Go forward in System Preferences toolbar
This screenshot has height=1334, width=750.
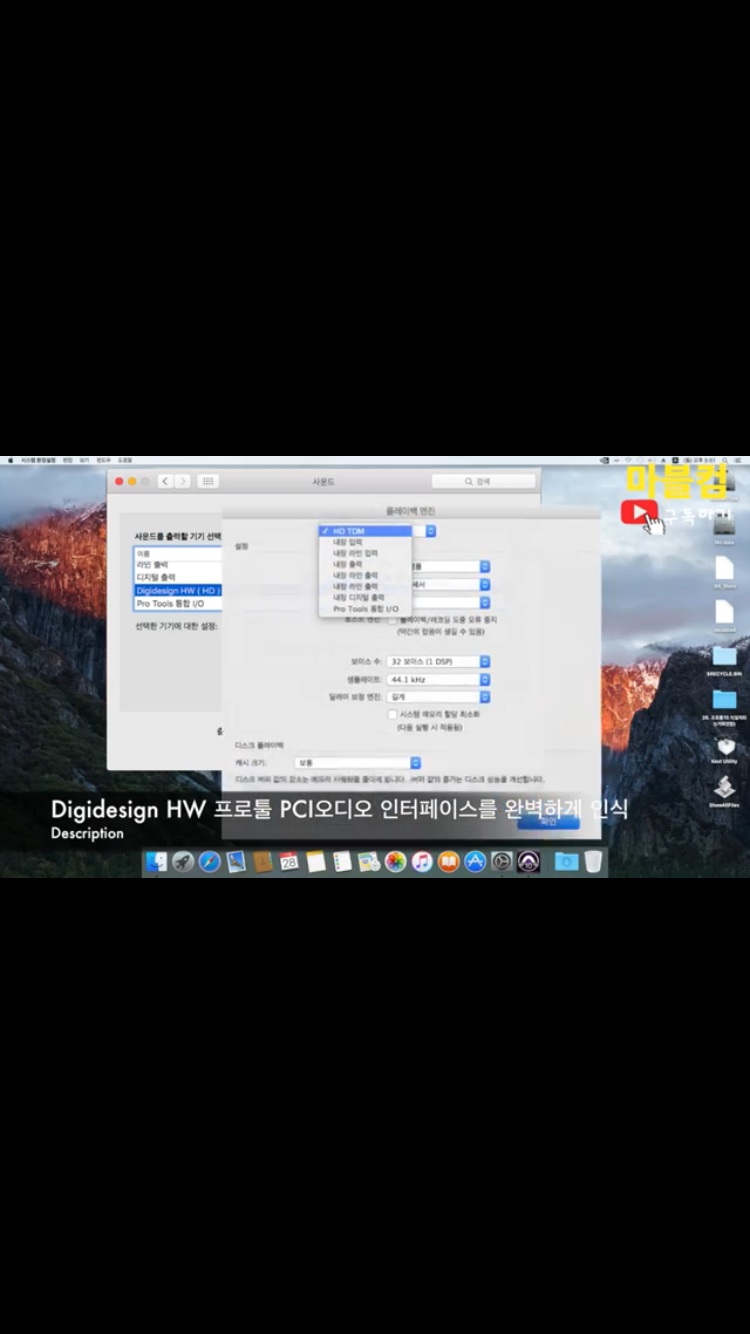182,481
